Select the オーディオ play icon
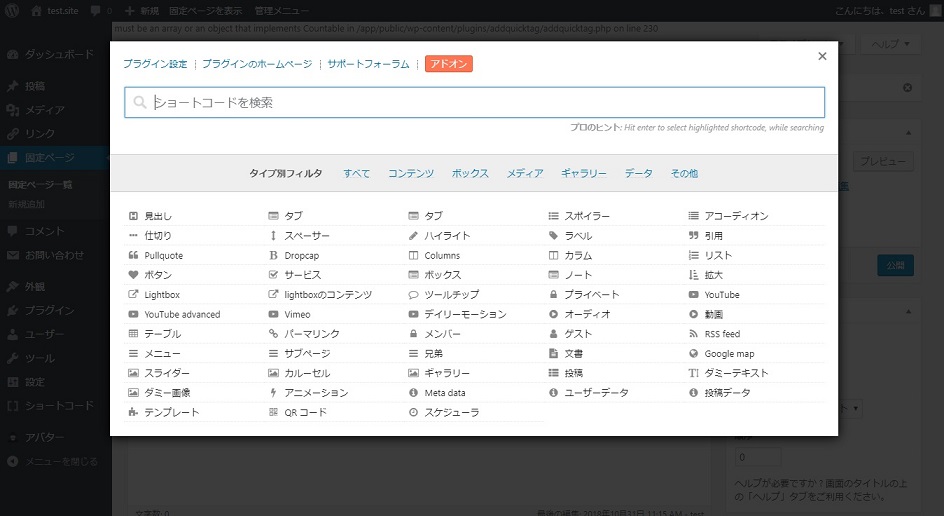This screenshot has width=944, height=516. coord(554,314)
